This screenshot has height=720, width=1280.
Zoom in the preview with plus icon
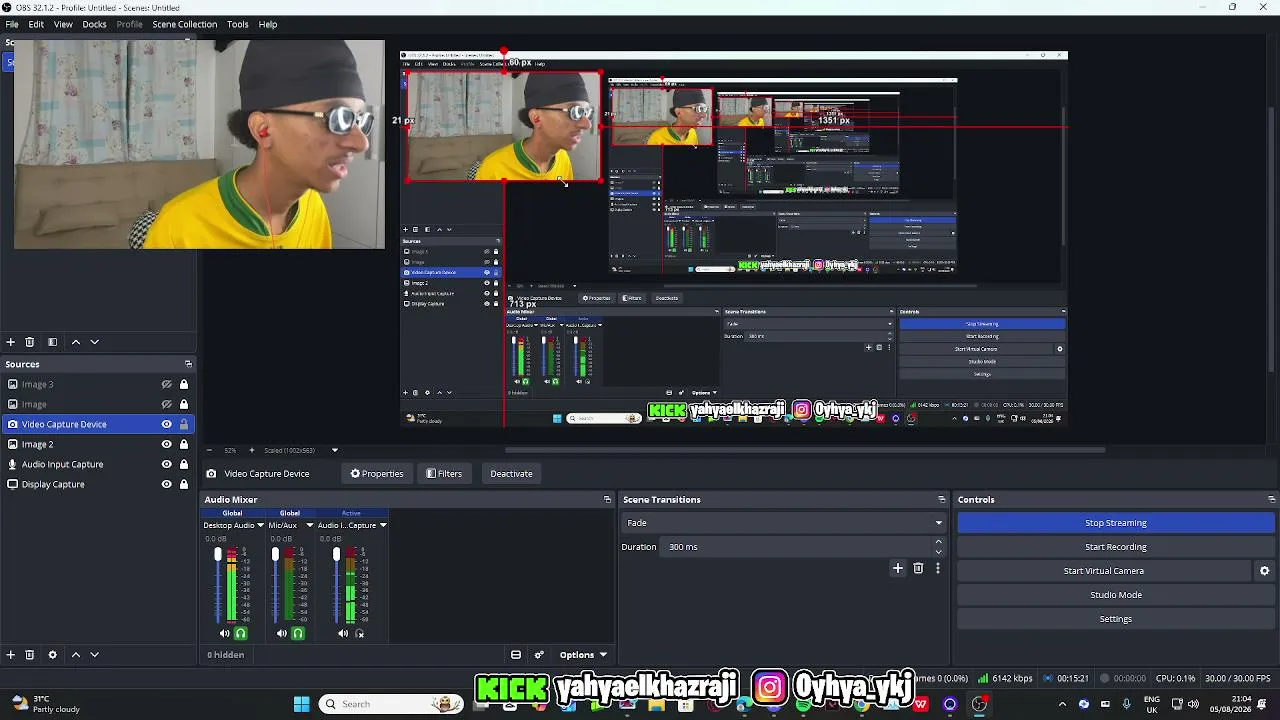pyautogui.click(x=251, y=451)
